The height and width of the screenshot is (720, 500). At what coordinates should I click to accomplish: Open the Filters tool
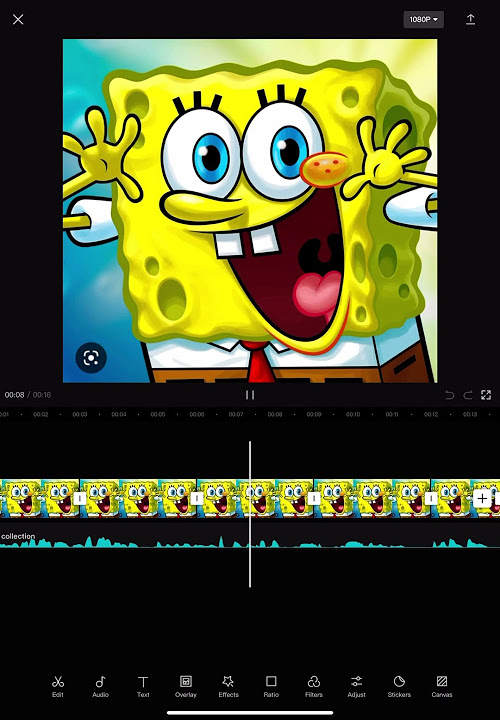pyautogui.click(x=314, y=686)
